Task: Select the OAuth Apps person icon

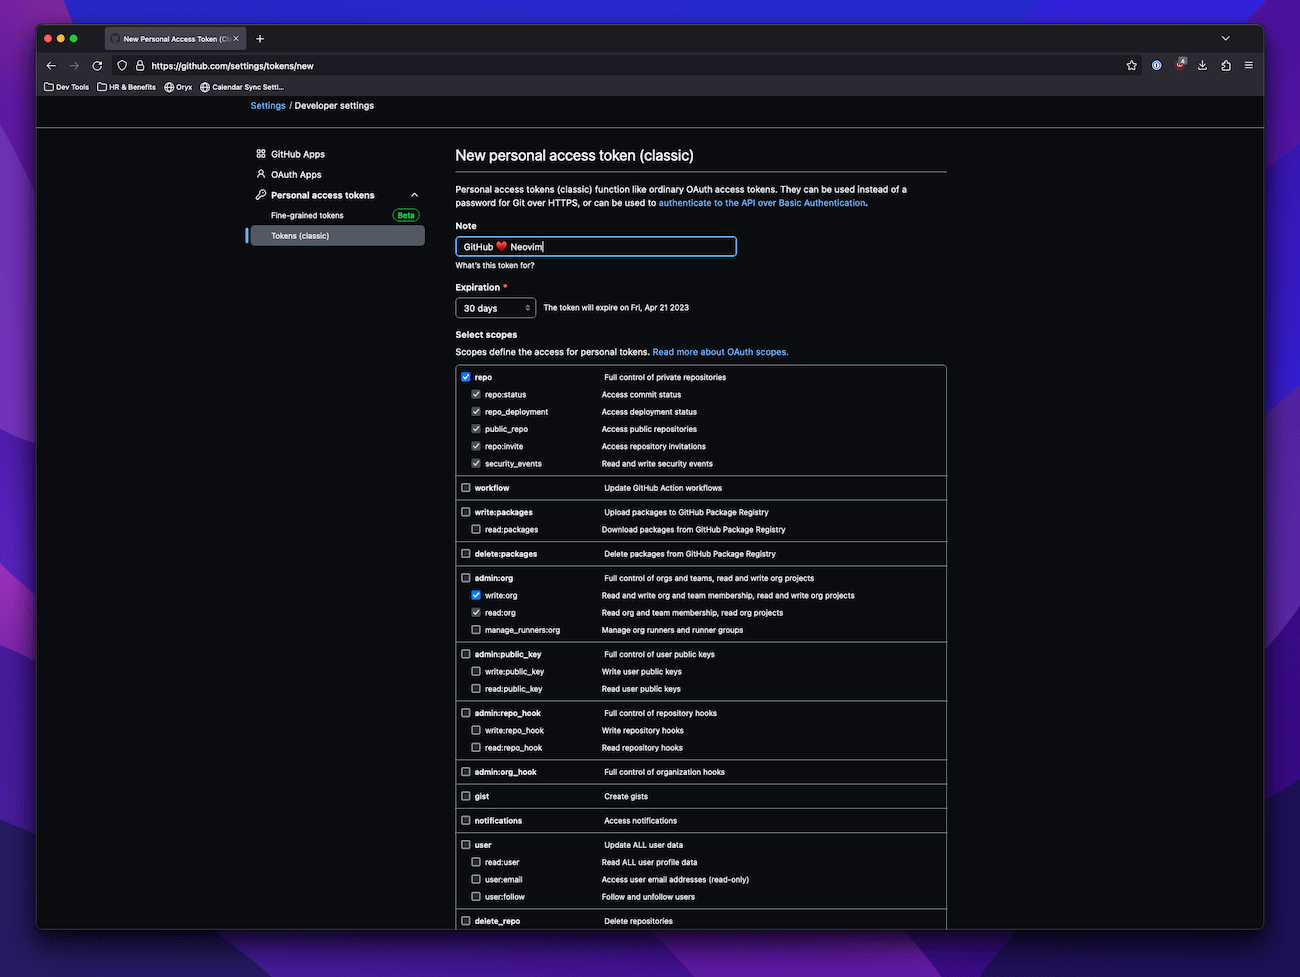Action: pos(259,174)
